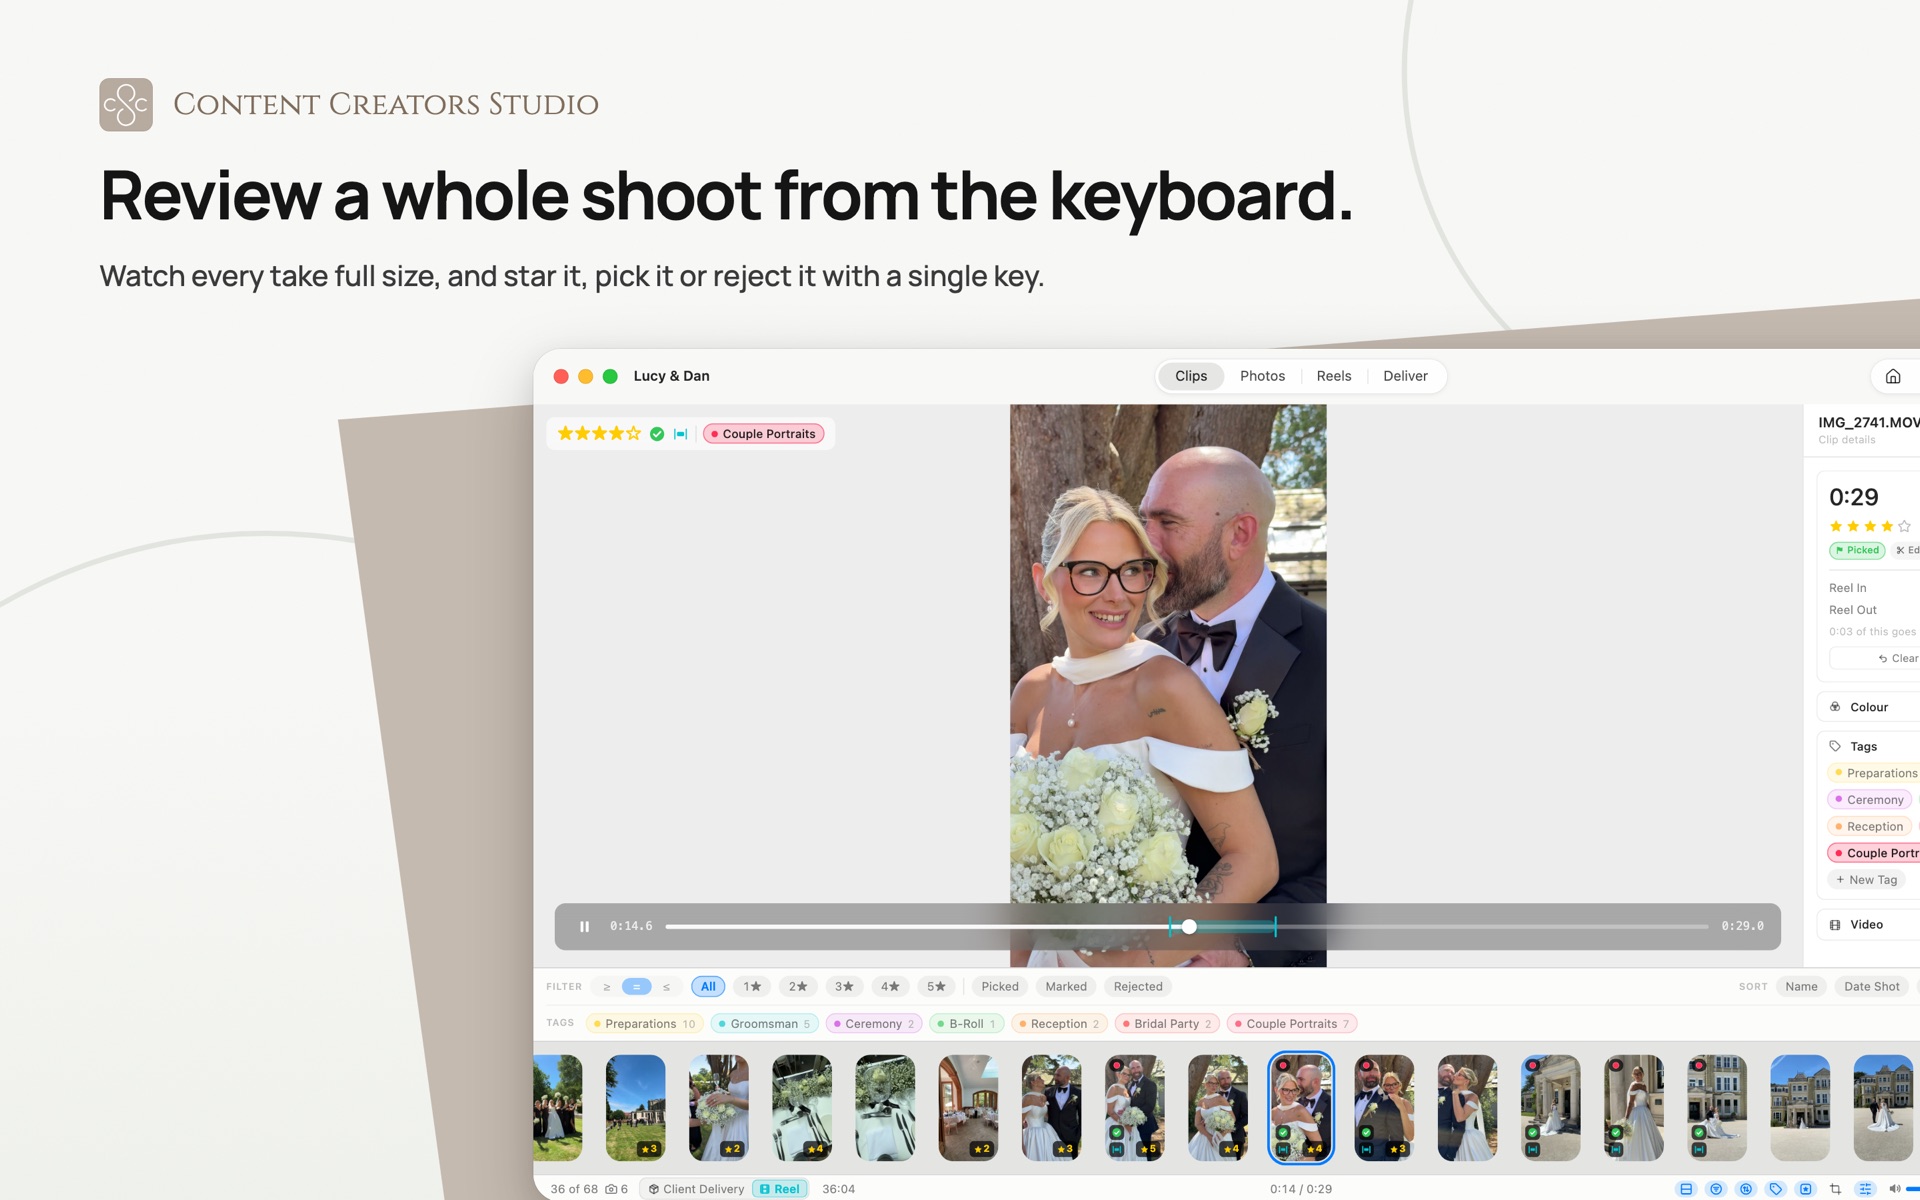Open the Client Delivery menu in status bar
The width and height of the screenshot is (1920, 1200).
[x=696, y=1189]
